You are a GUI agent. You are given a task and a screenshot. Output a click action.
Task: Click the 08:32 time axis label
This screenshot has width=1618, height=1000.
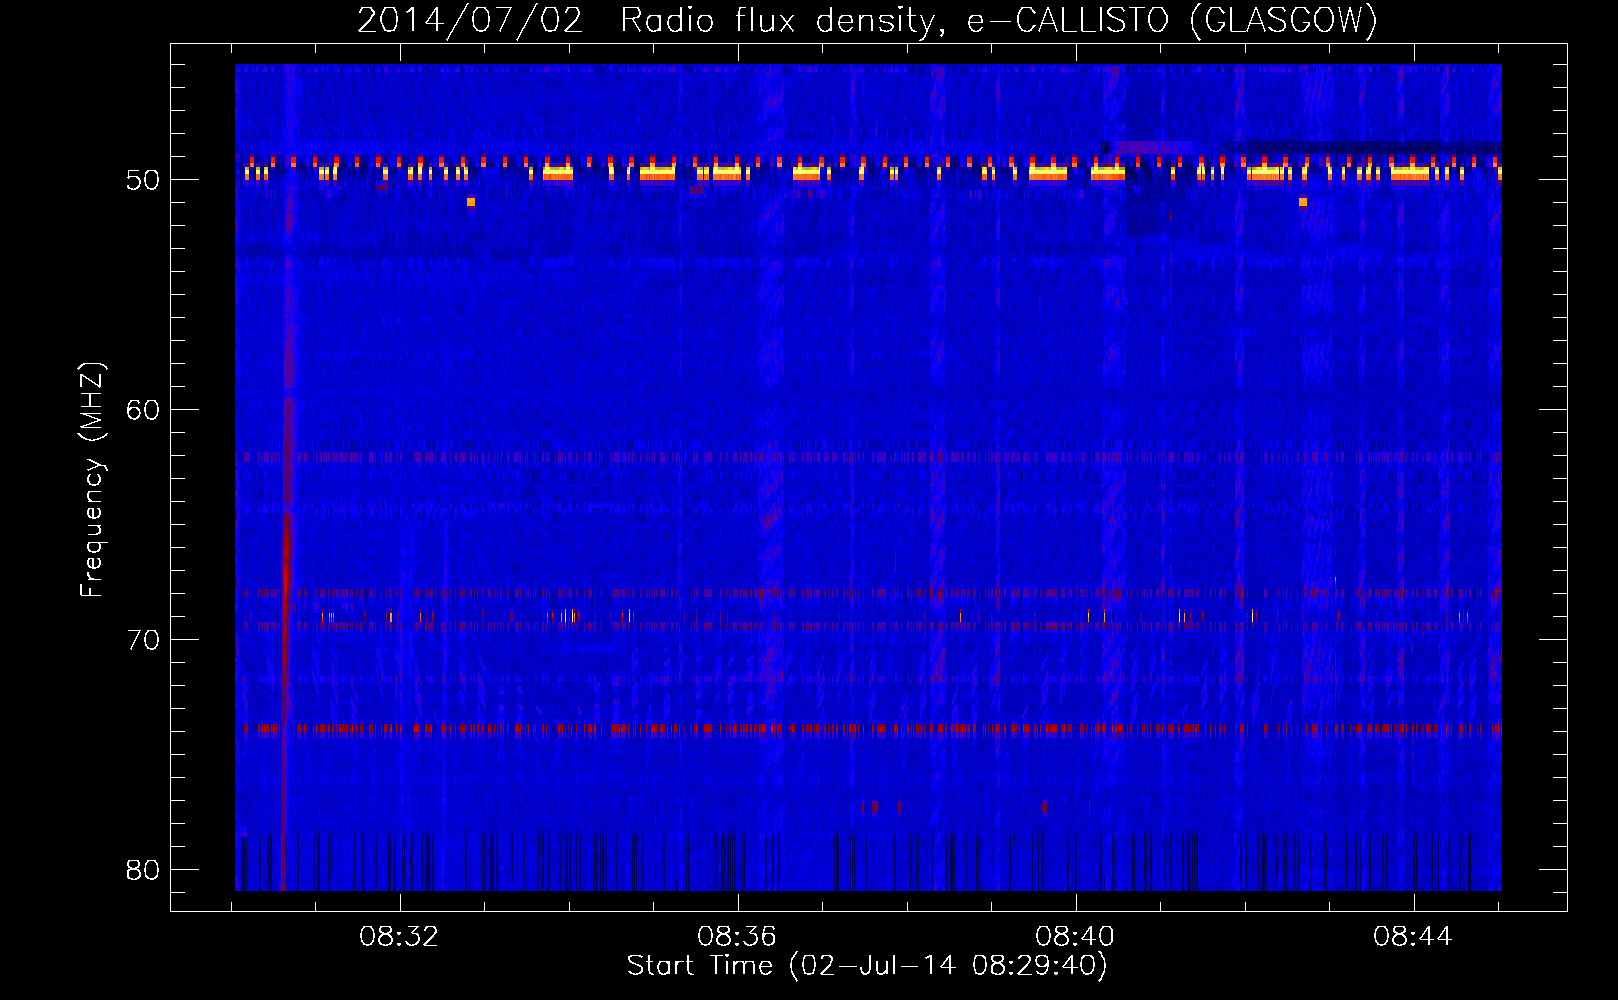399,937
